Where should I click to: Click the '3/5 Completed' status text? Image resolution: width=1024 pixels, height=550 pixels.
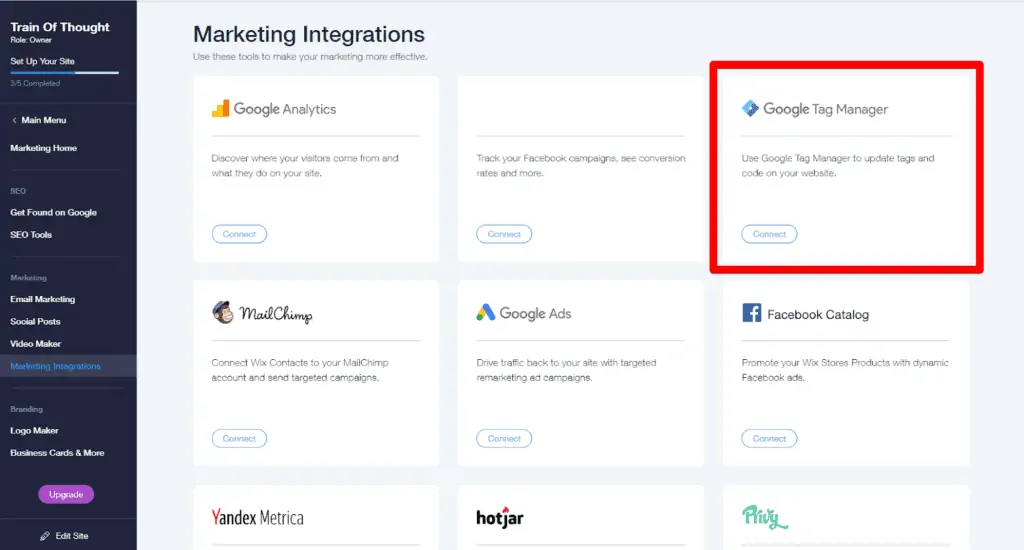pyautogui.click(x=35, y=84)
